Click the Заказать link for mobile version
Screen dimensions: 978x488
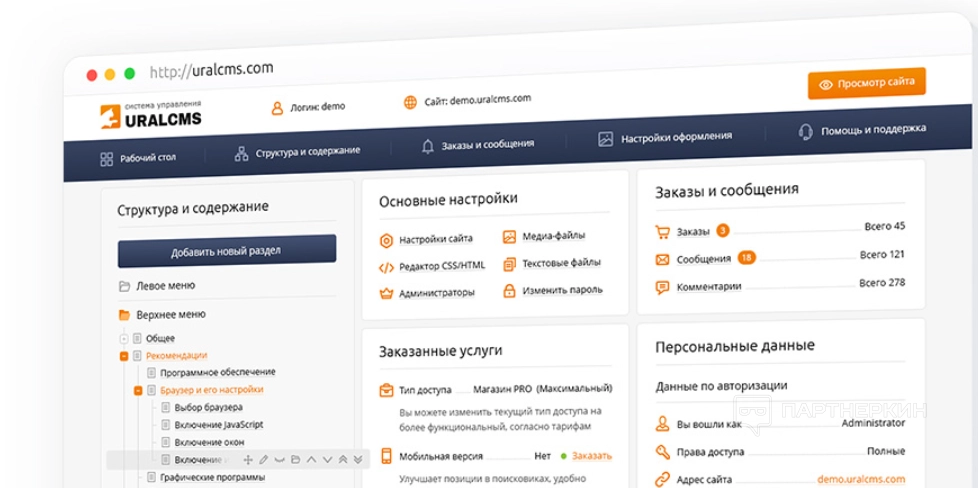592,456
